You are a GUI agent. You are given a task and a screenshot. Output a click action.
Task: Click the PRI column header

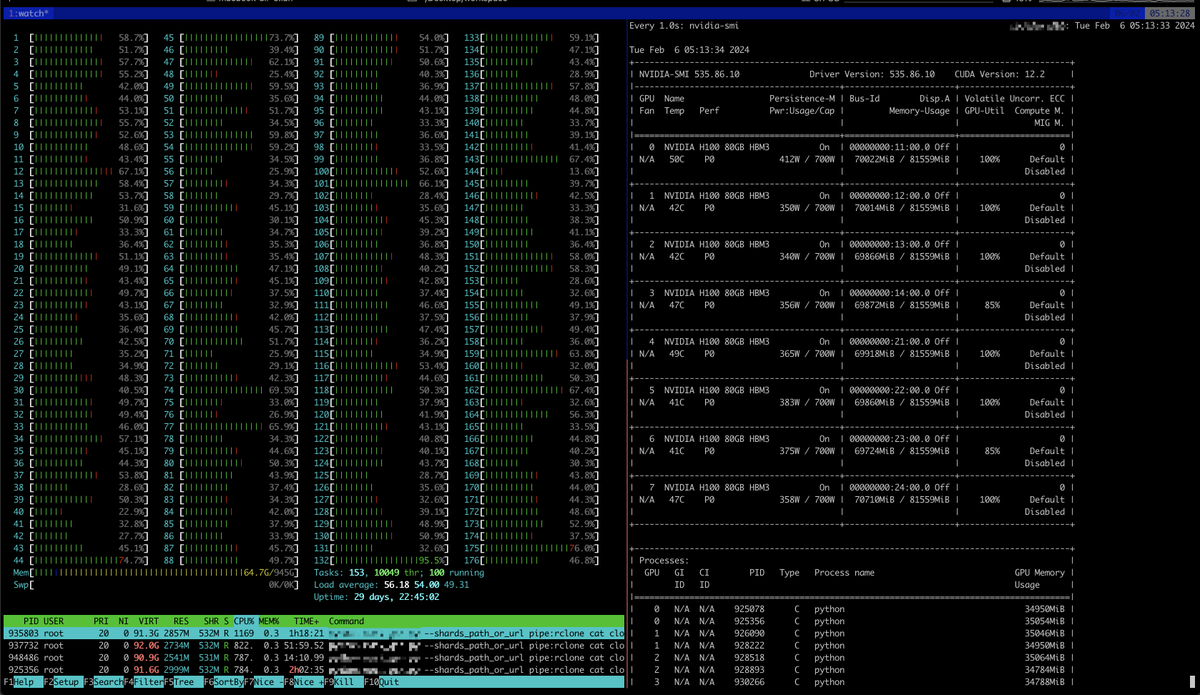102,621
